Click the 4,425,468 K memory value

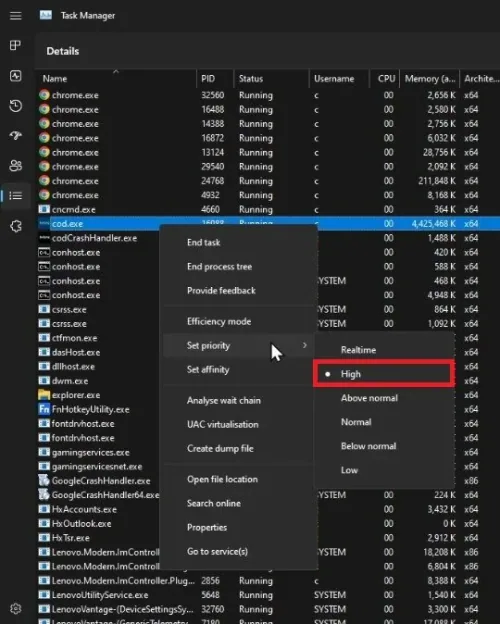(434, 224)
